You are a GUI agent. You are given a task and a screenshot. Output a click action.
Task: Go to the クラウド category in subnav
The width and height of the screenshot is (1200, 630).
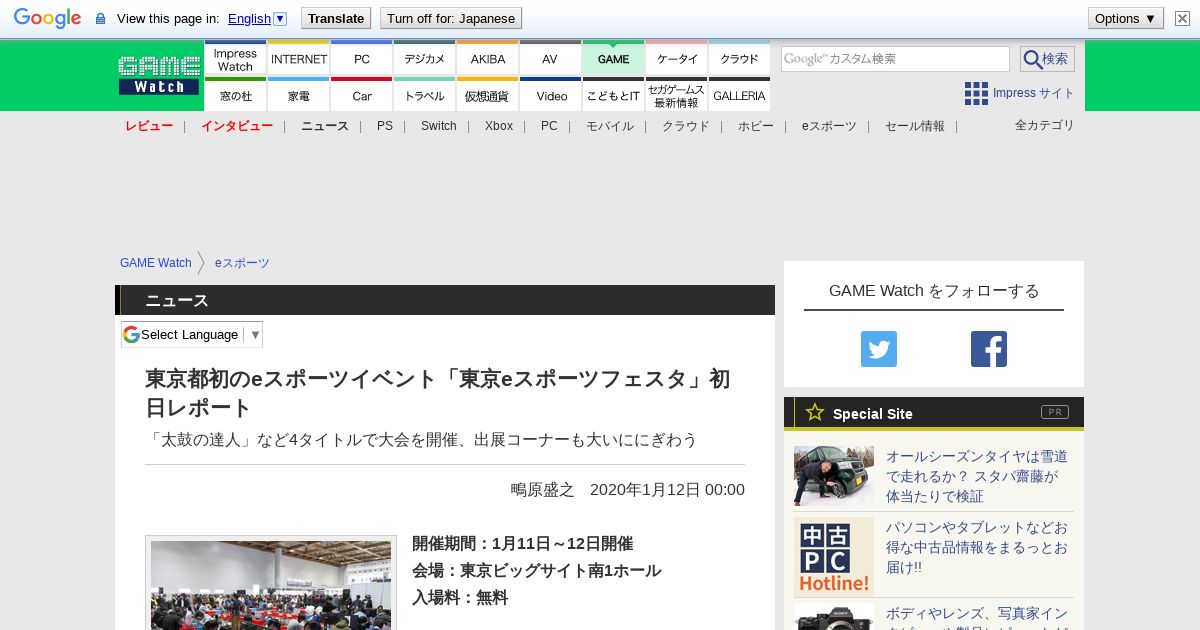[x=686, y=126]
